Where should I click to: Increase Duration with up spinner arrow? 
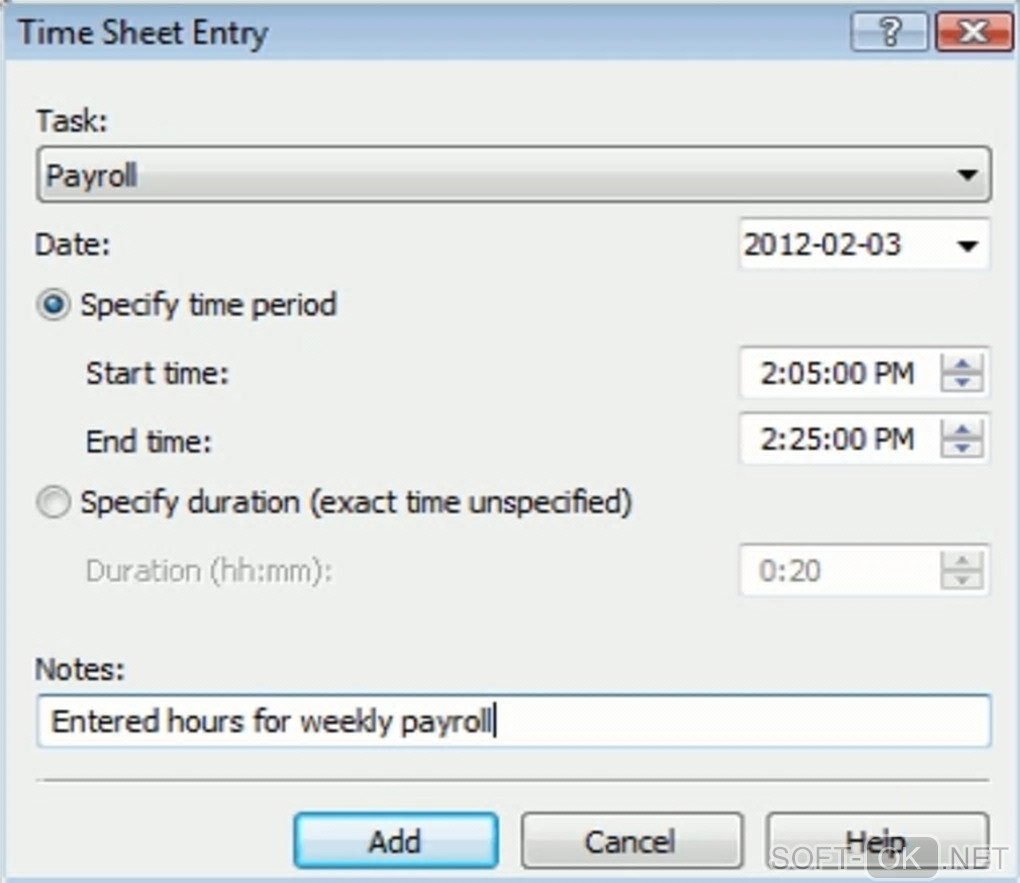[963, 561]
